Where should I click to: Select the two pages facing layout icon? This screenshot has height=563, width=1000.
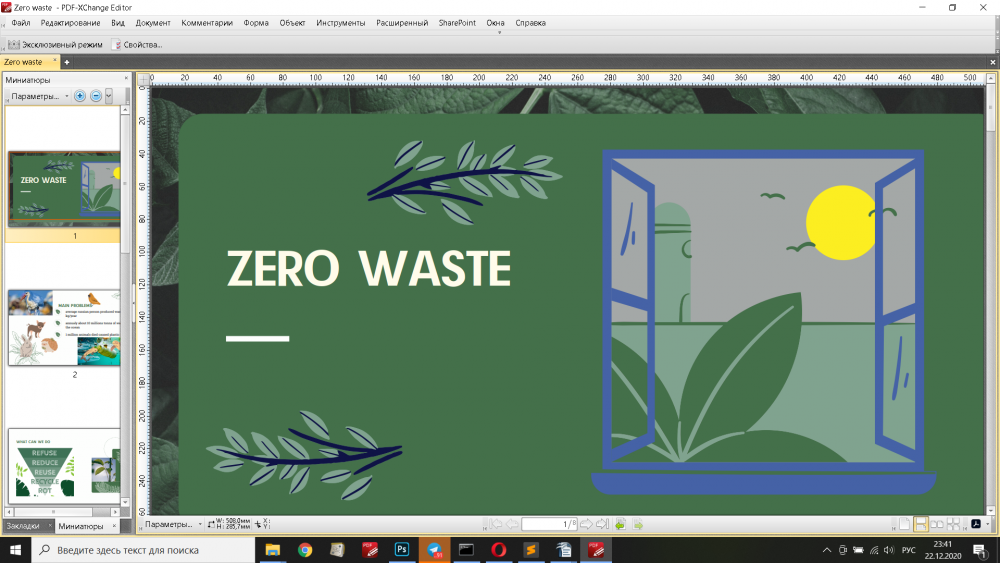click(x=937, y=524)
